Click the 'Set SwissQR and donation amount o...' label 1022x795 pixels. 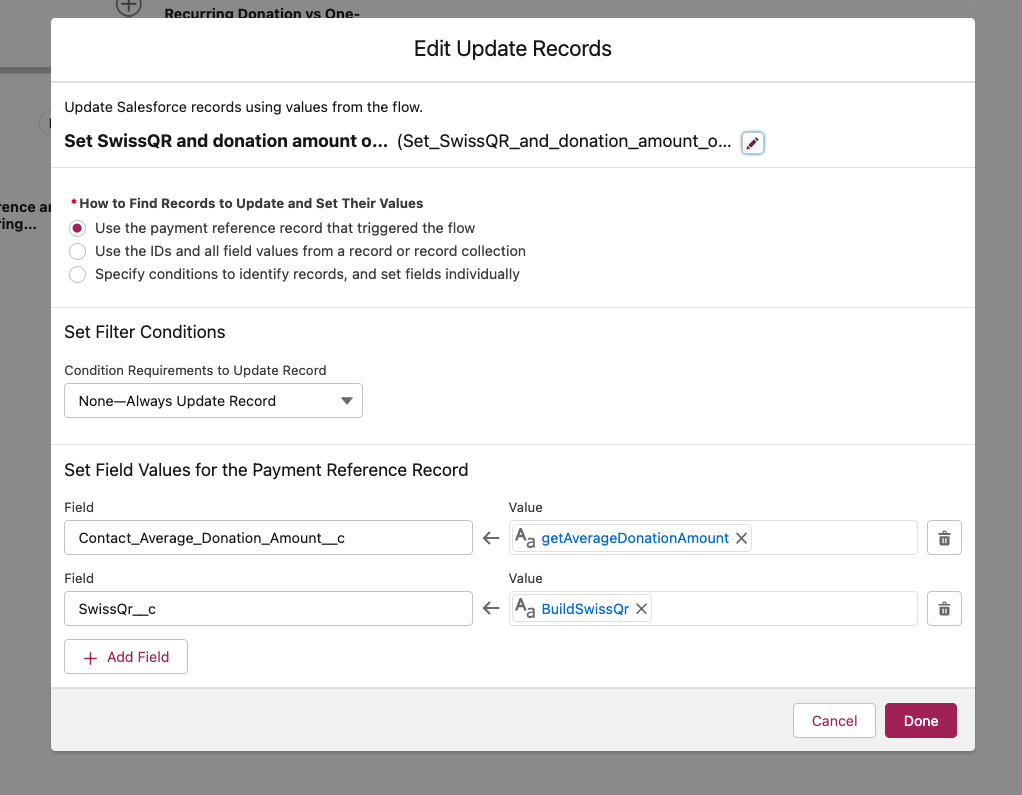pyautogui.click(x=226, y=141)
